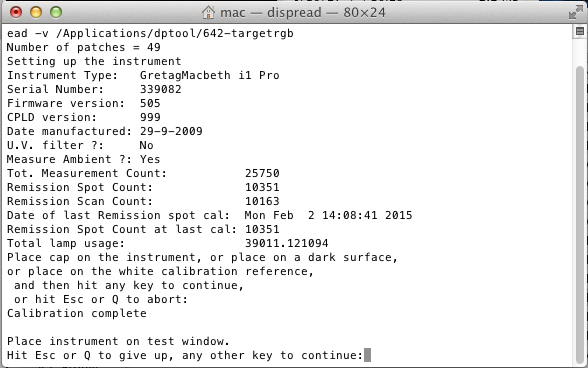Click the 'Place instrument on test window.' line
This screenshot has height=368, width=588.
click(x=118, y=341)
